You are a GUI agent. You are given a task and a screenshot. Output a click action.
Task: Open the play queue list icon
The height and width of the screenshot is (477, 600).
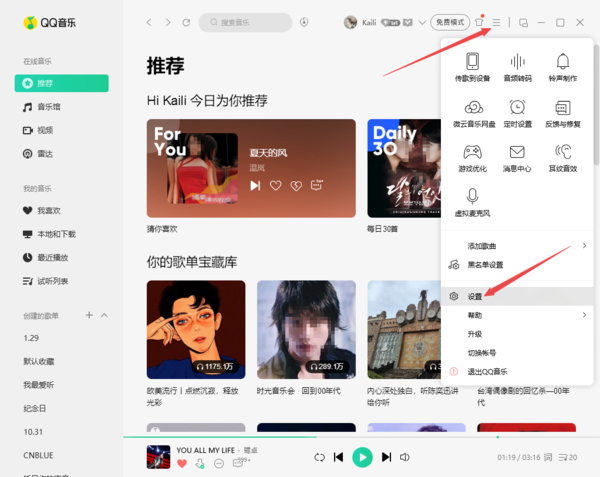pyautogui.click(x=567, y=457)
